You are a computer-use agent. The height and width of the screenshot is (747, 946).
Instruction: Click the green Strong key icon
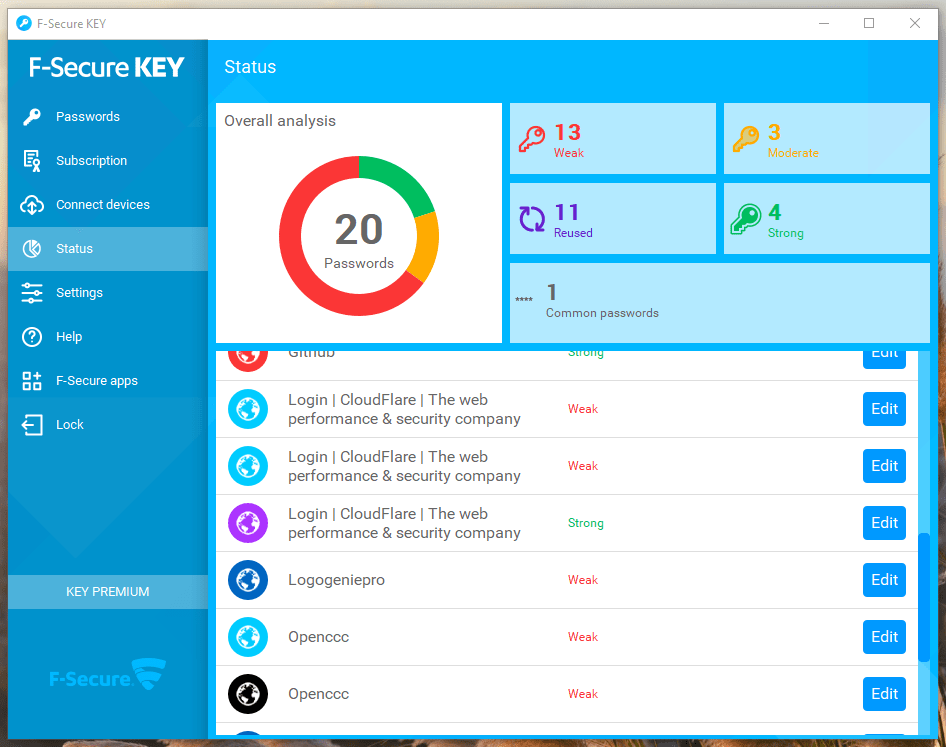point(746,218)
